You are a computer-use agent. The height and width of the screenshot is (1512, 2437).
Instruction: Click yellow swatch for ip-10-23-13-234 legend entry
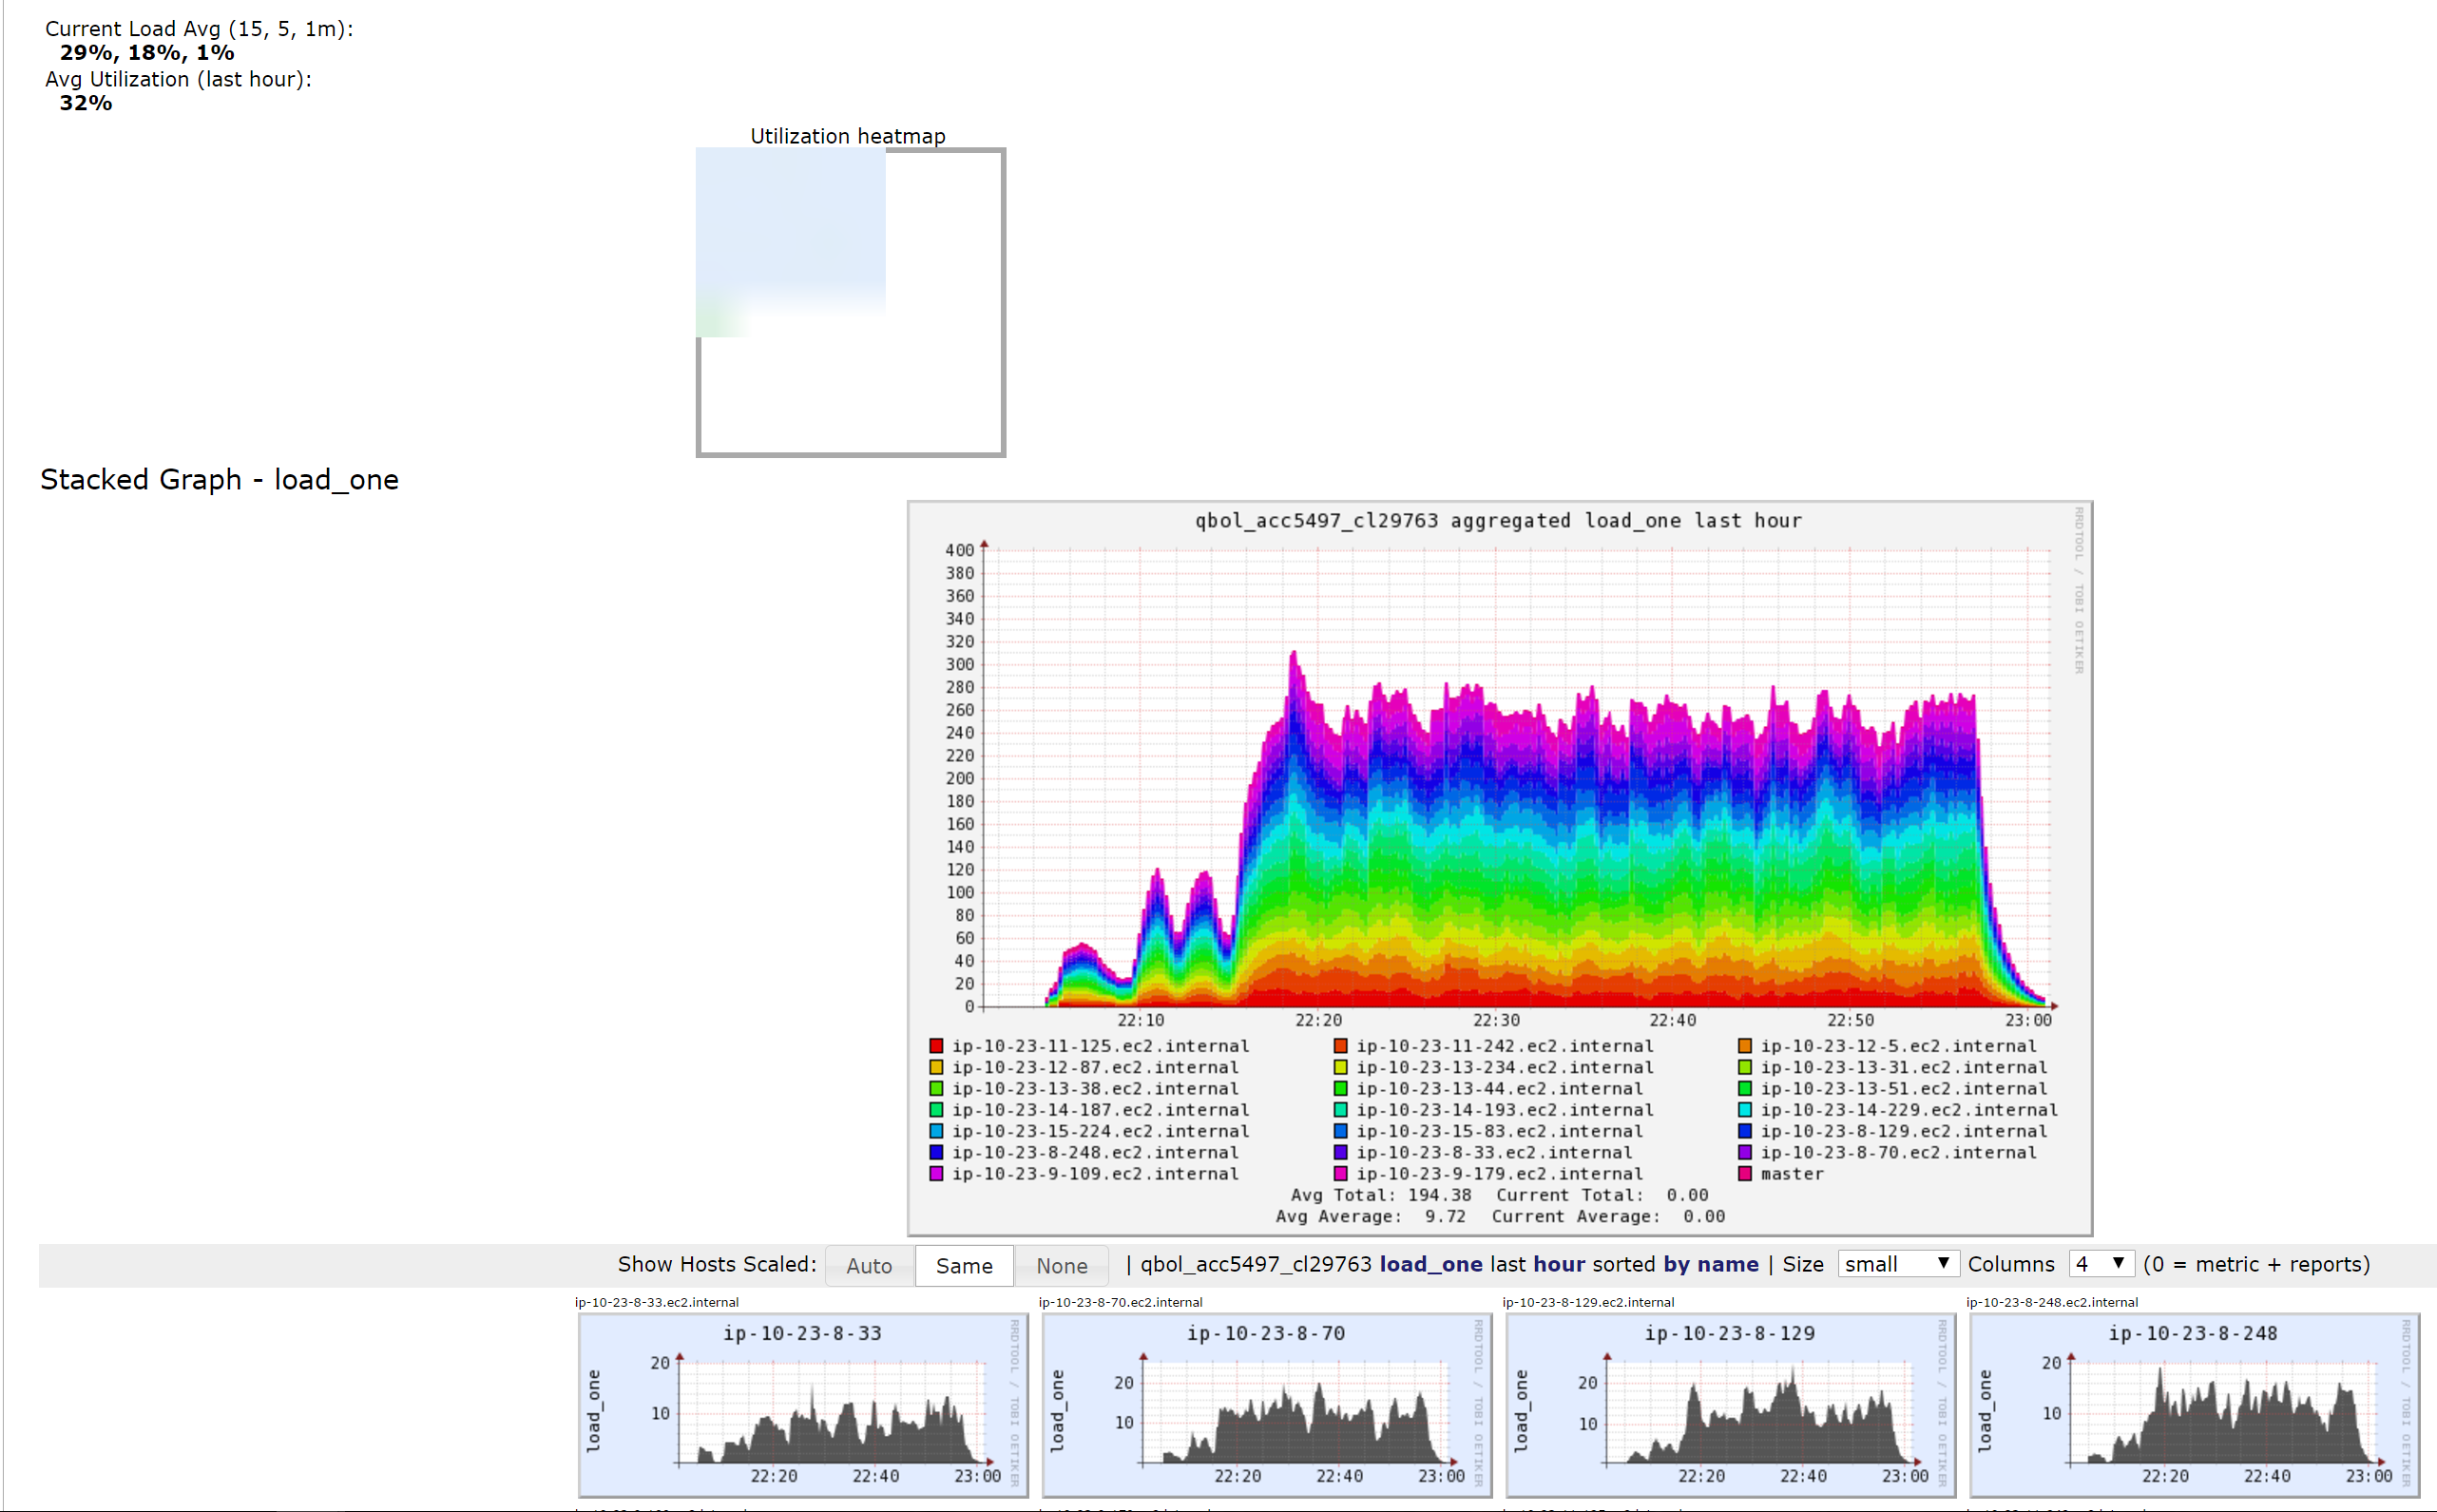coord(1340,1067)
